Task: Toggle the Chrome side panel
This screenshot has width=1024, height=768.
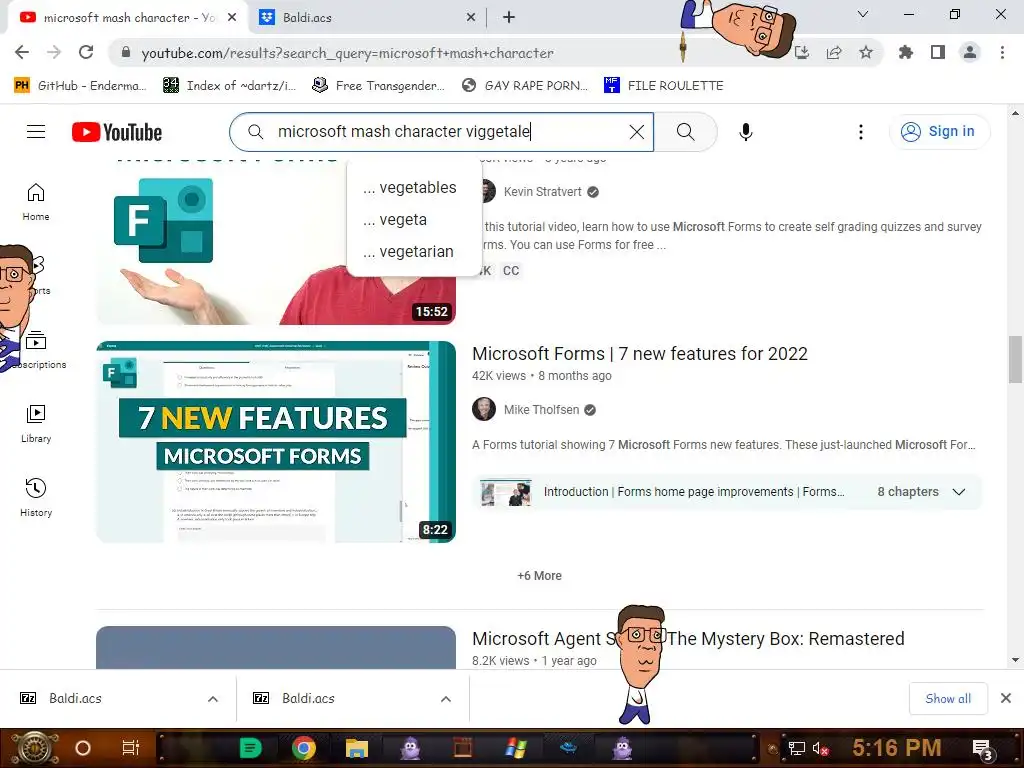Action: [938, 52]
